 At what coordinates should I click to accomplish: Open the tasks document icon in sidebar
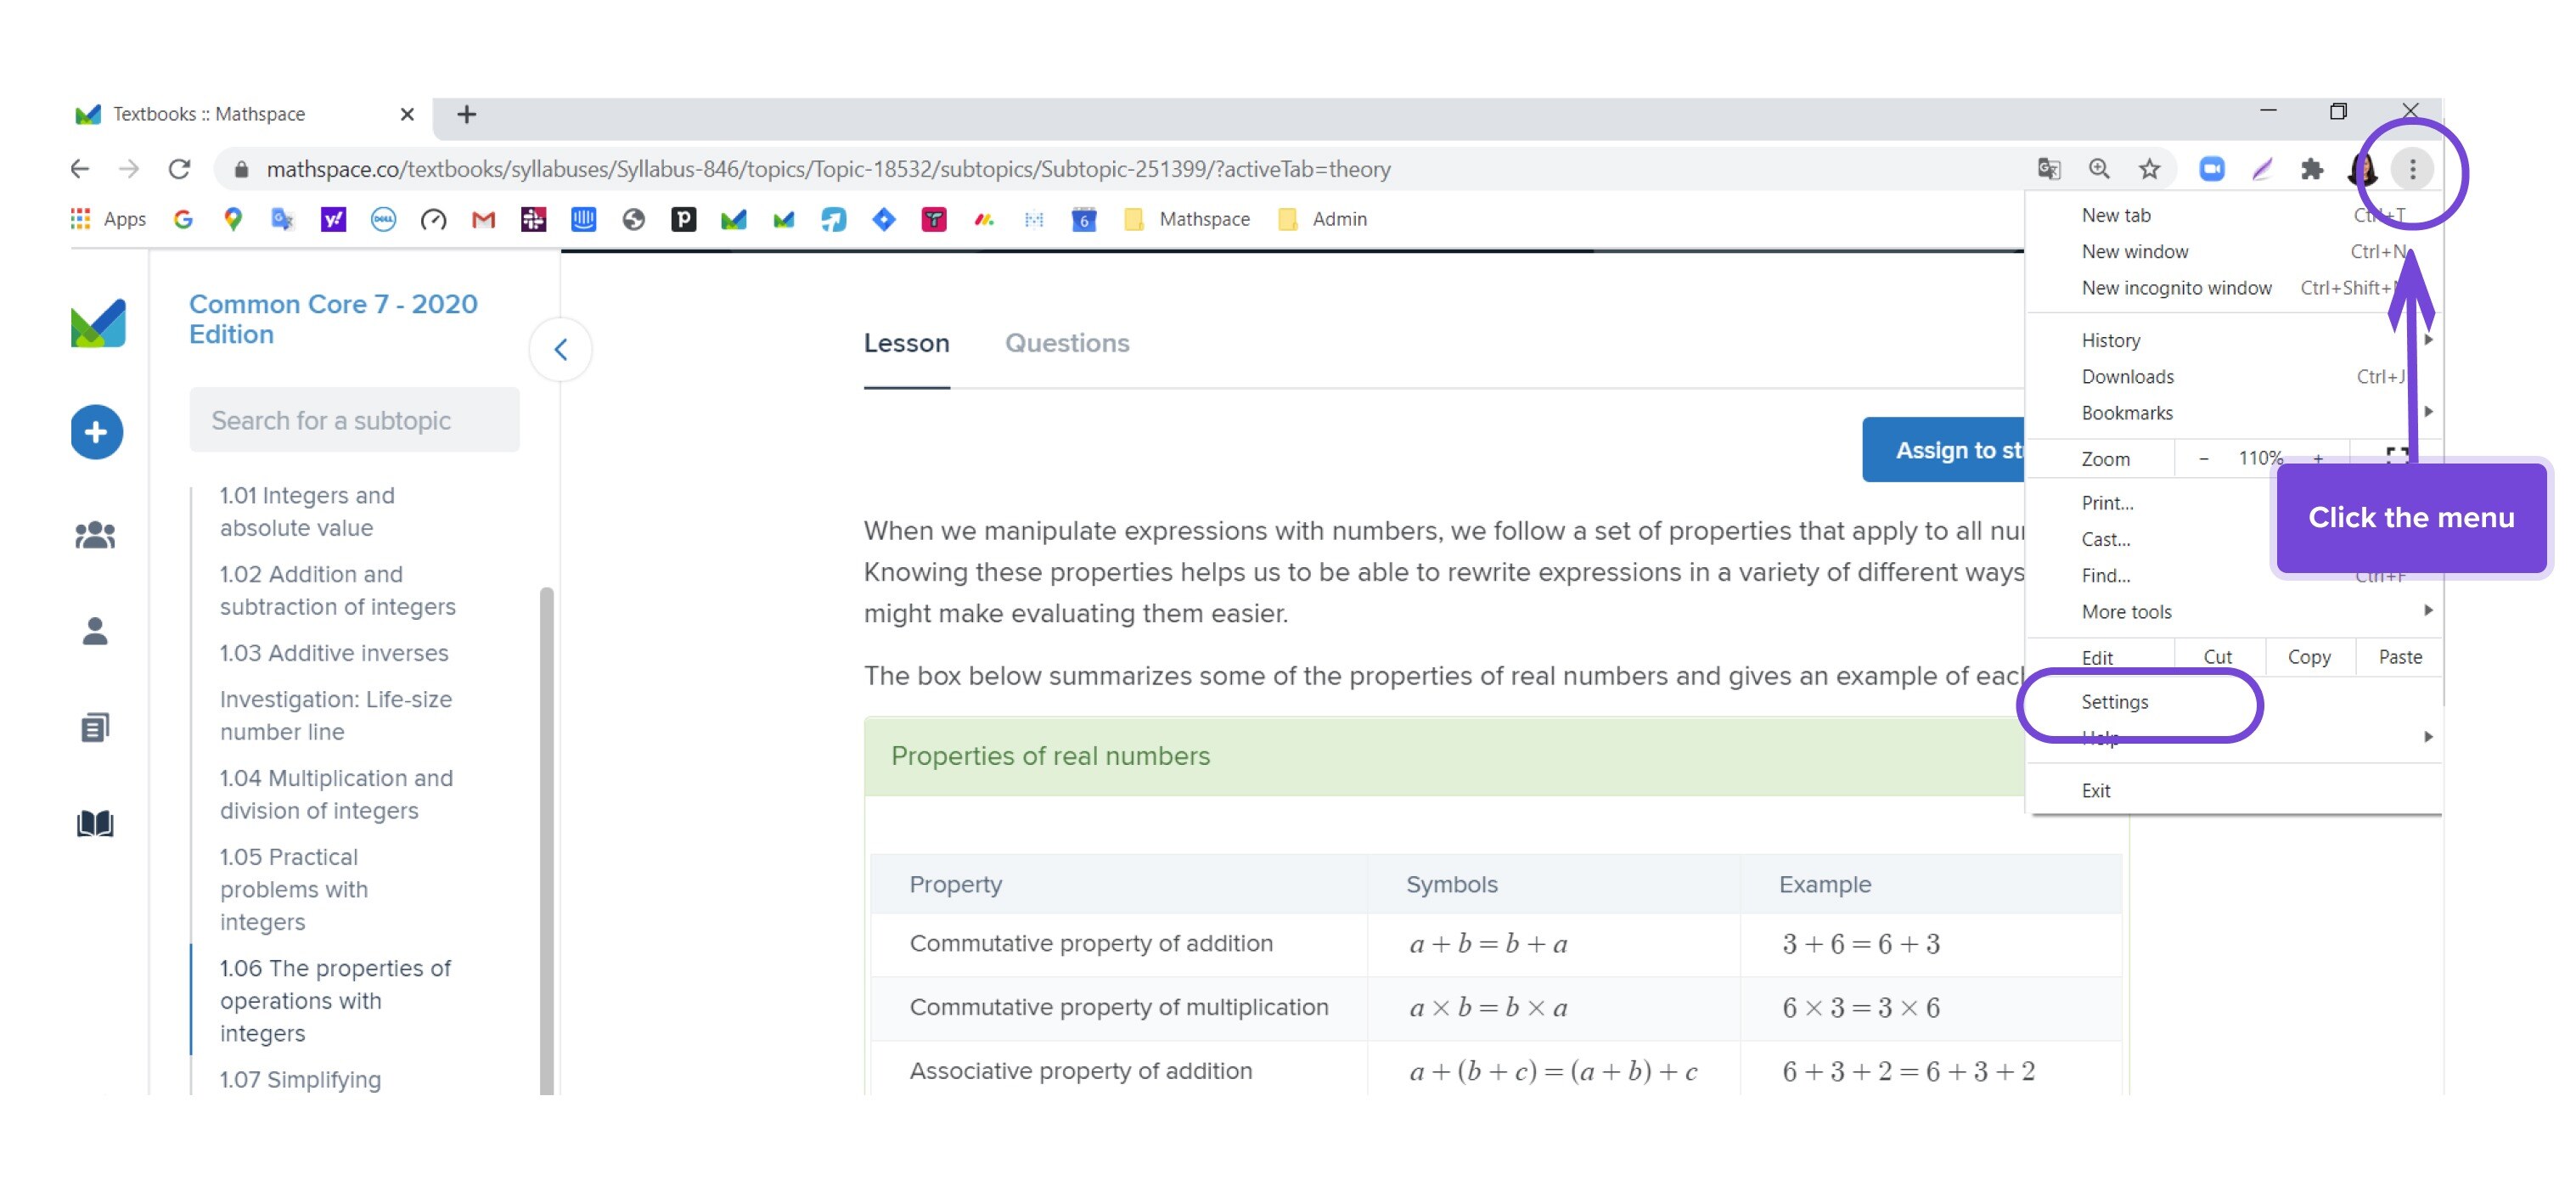click(95, 727)
